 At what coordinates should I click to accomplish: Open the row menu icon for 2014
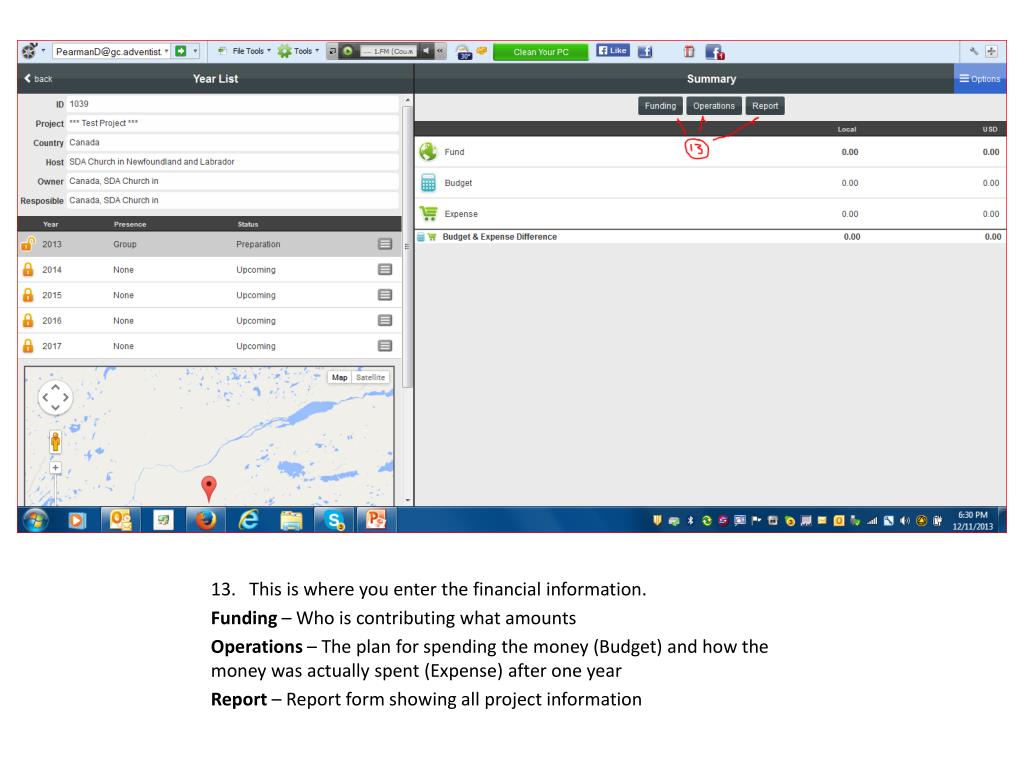pos(385,270)
